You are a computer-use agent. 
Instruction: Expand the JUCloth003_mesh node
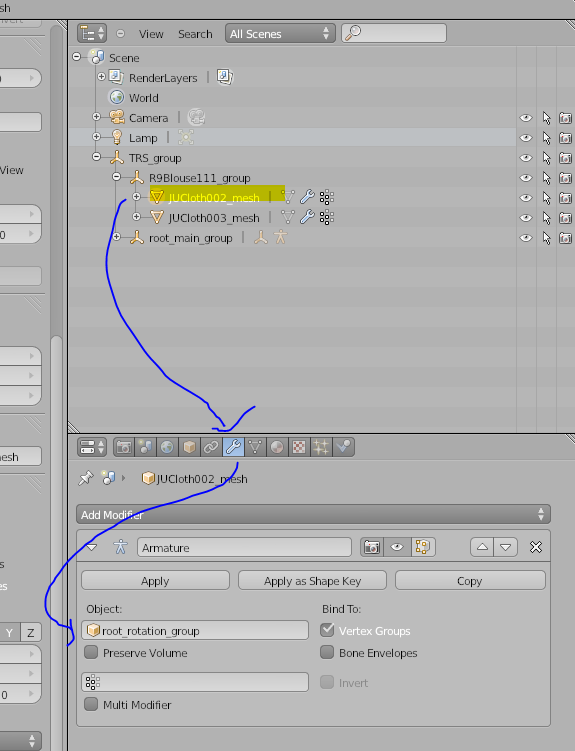pyautogui.click(x=136, y=217)
